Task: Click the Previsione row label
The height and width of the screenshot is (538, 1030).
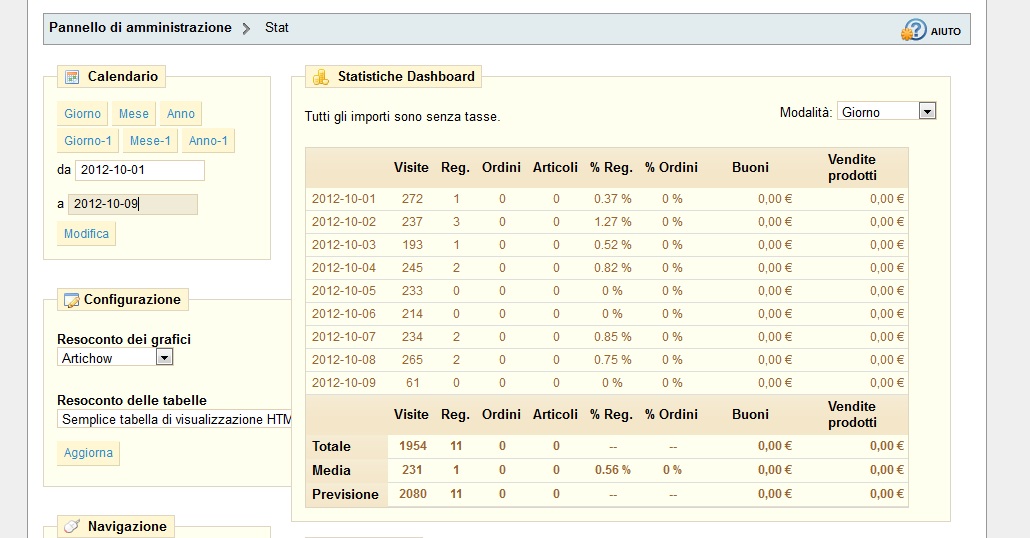Action: pyautogui.click(x=346, y=495)
